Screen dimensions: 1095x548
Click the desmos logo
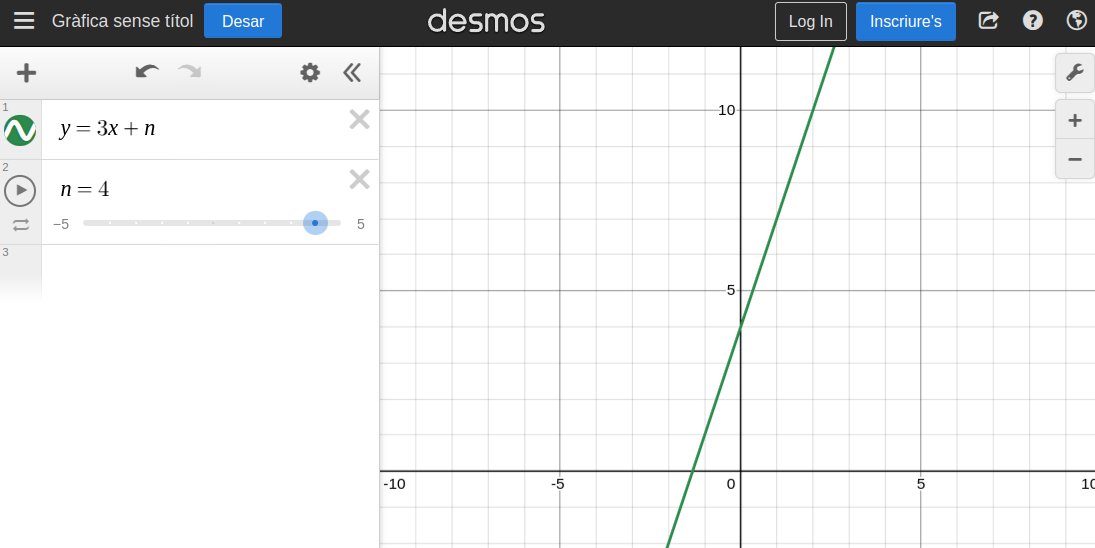pyautogui.click(x=486, y=21)
